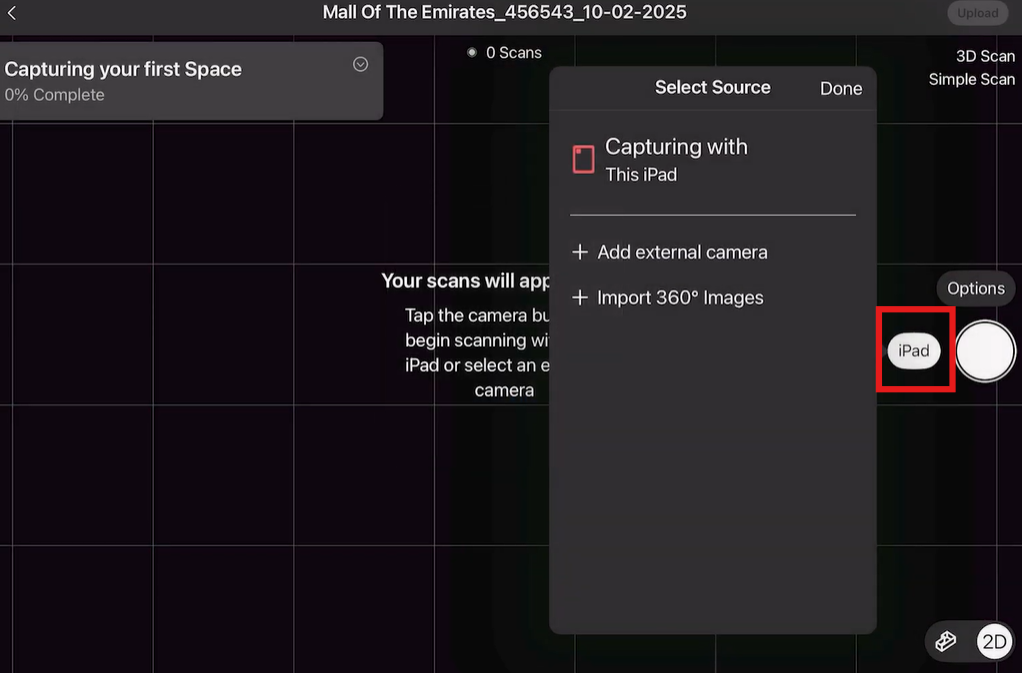The height and width of the screenshot is (673, 1022).
Task: Select Add external camera entry
Action: [x=682, y=252]
